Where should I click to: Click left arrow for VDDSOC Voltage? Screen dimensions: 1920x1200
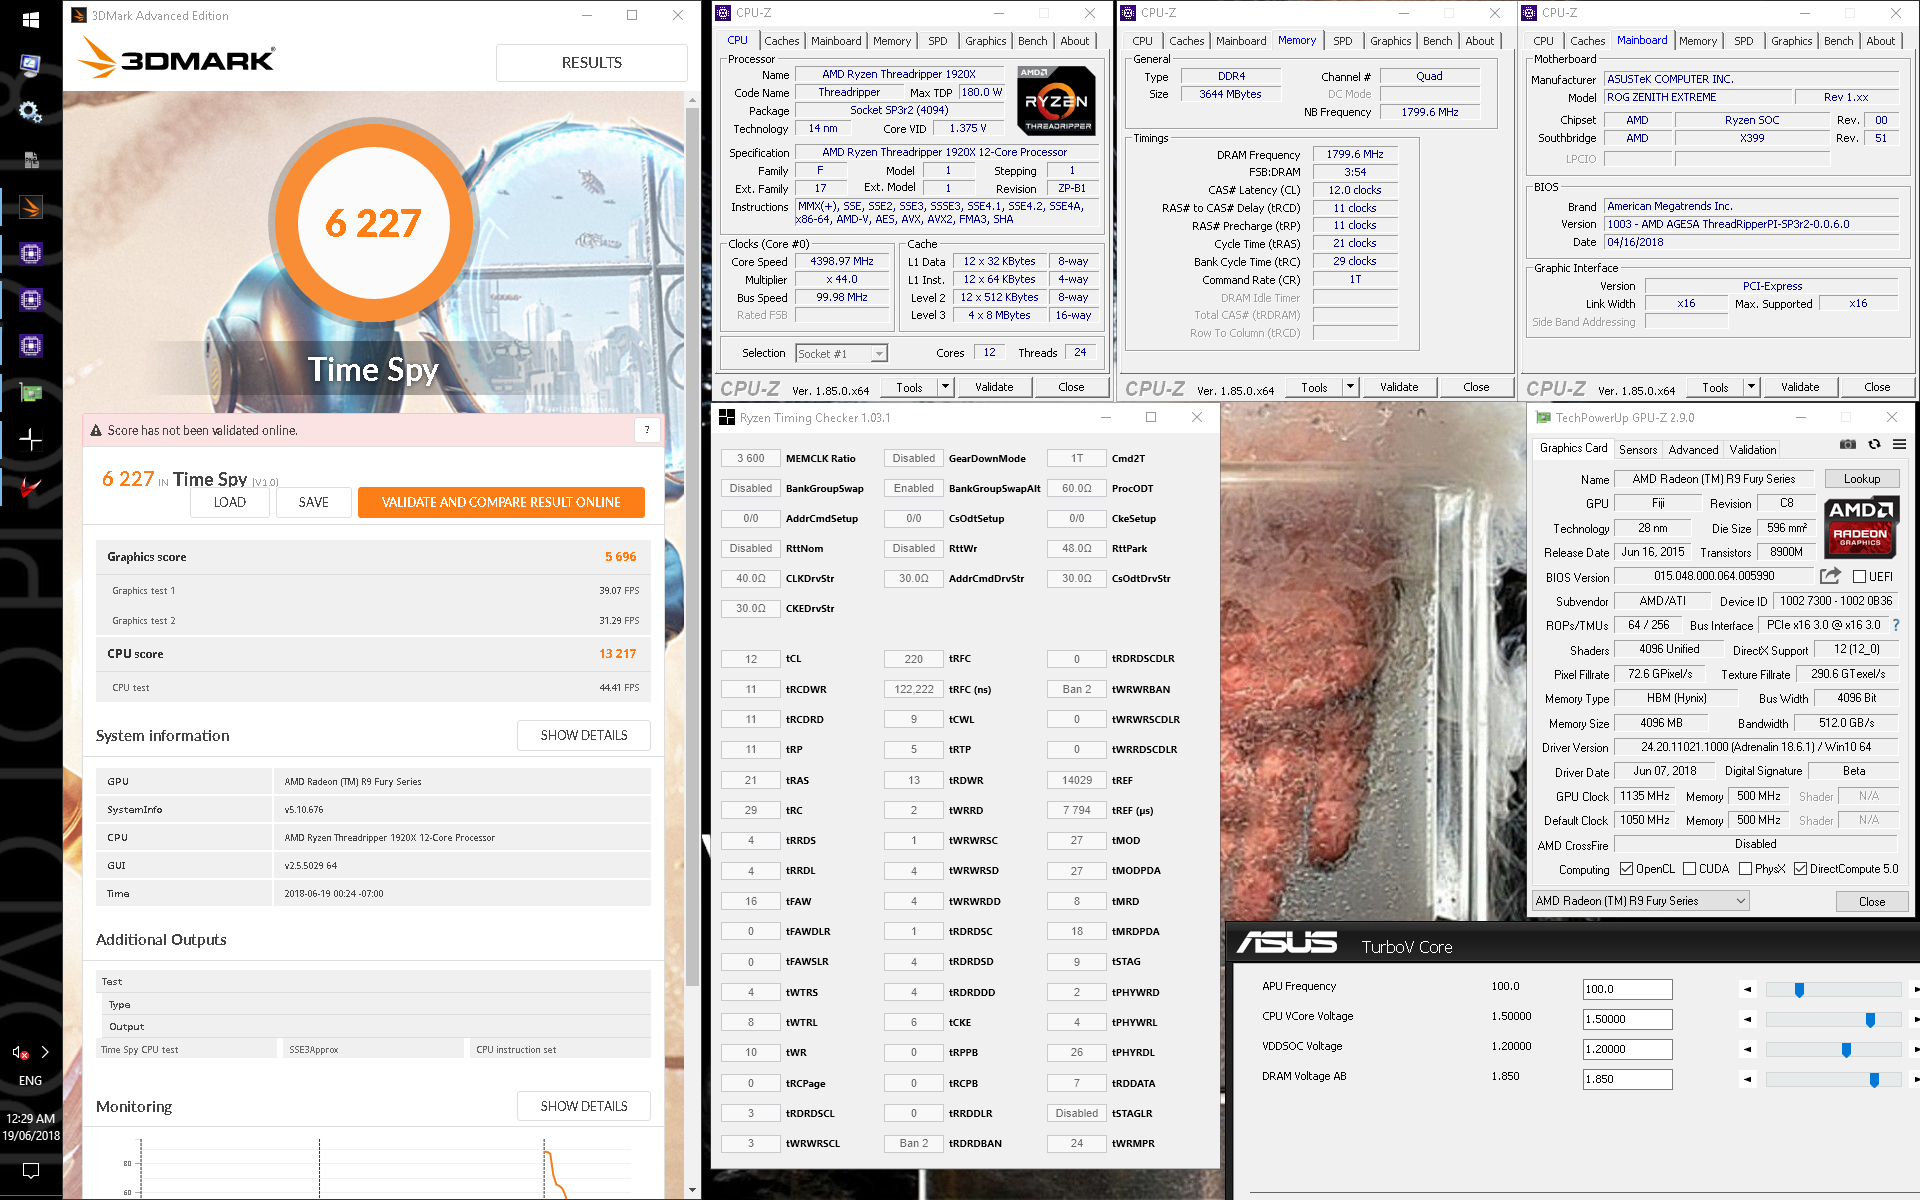[x=1747, y=1050]
